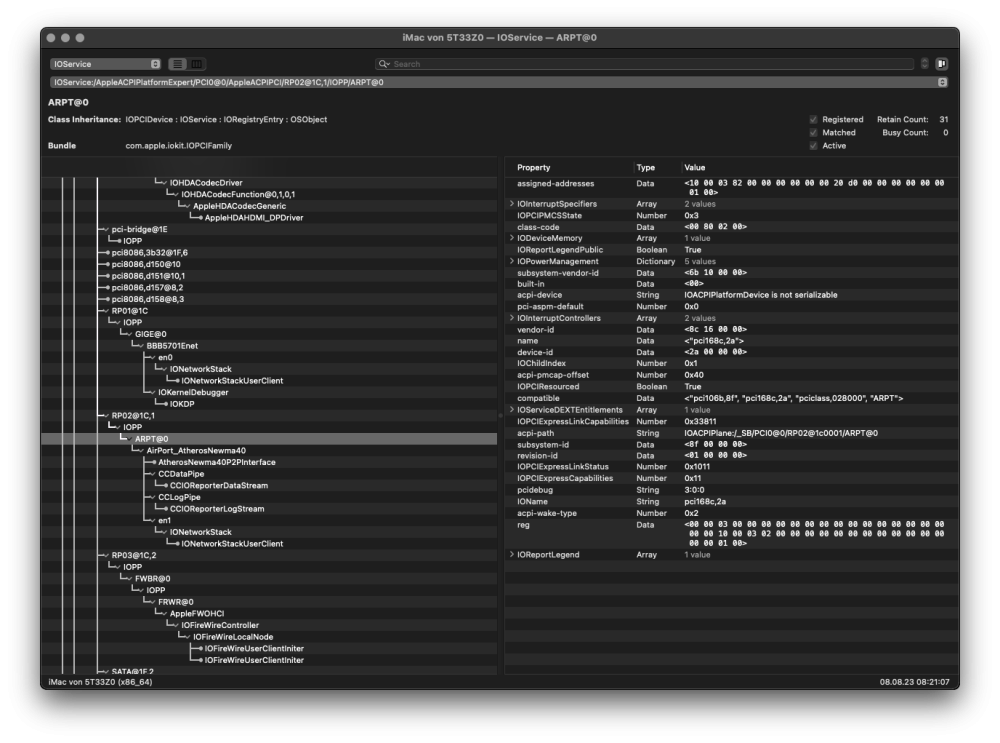Image resolution: width=1000 pixels, height=743 pixels.
Task: Collapse the RP01@1C tree node
Action: point(106,311)
